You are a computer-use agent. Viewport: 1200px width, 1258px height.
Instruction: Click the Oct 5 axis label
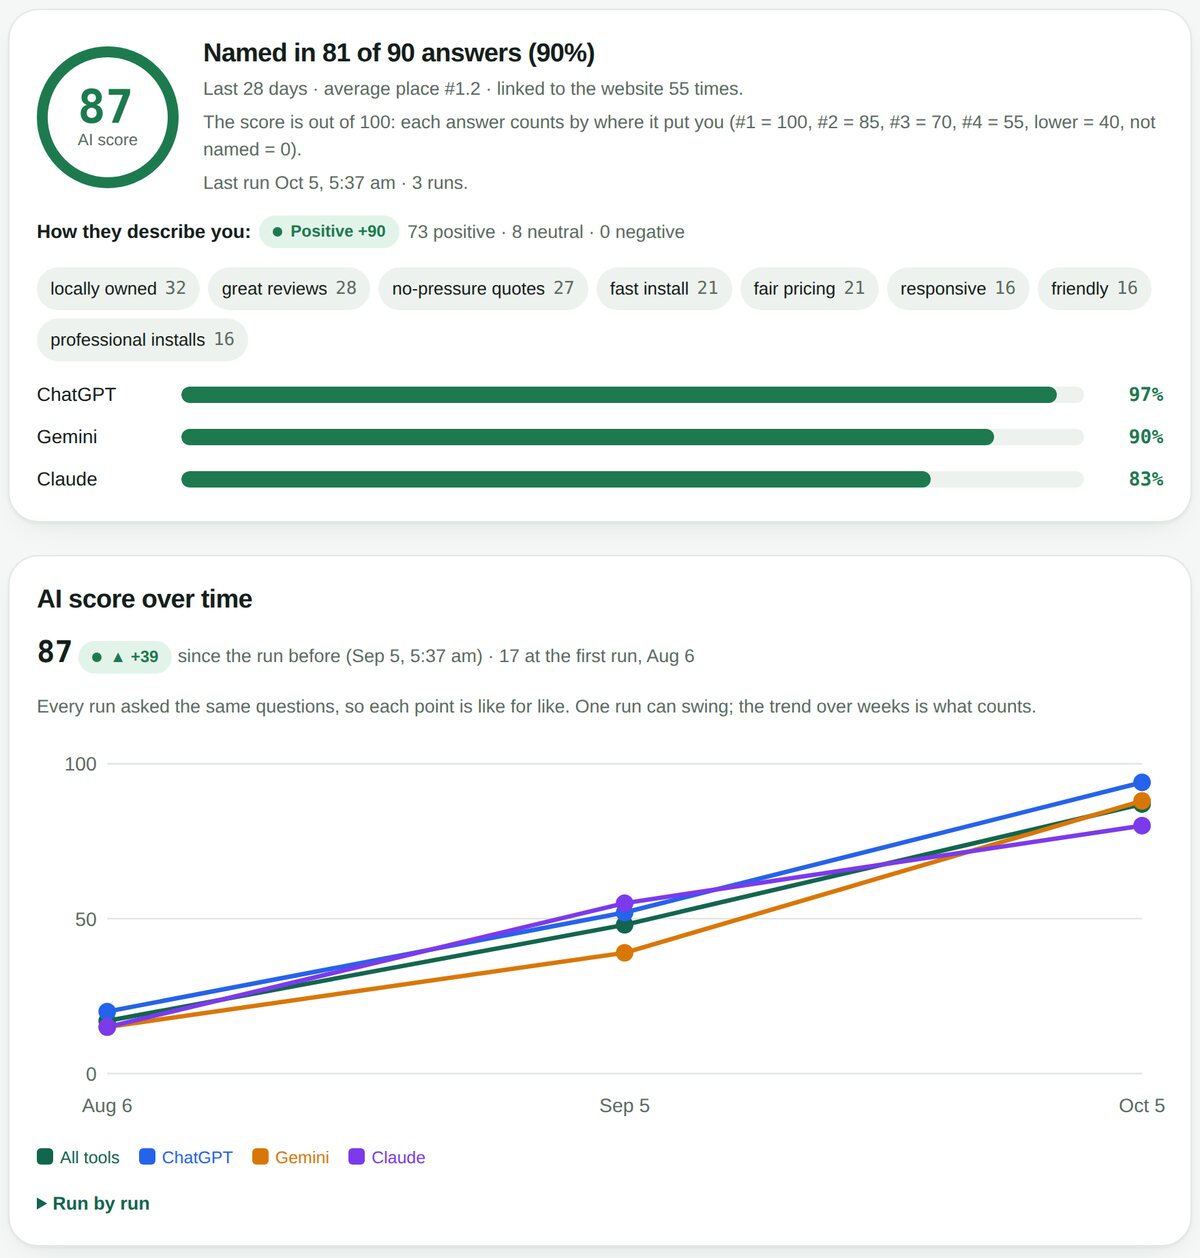[x=1142, y=1106]
